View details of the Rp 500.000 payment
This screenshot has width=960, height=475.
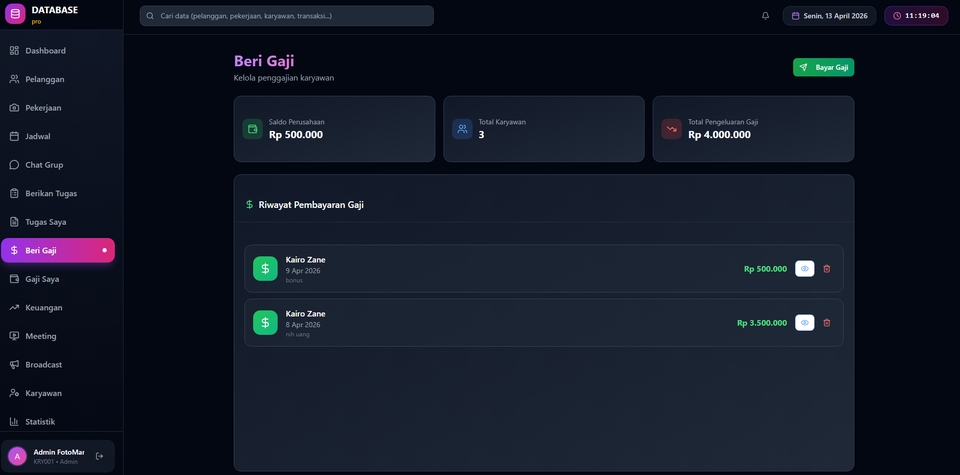804,269
